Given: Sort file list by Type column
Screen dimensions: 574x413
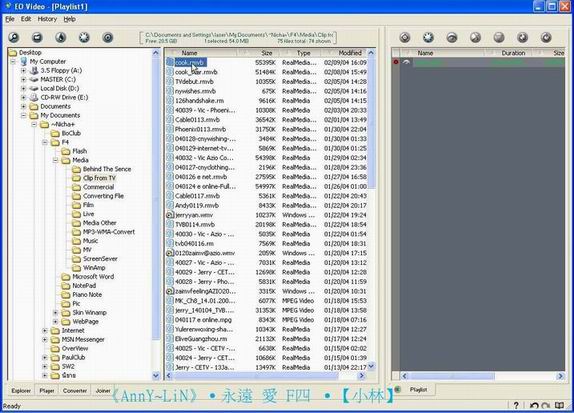Looking at the screenshot, I should point(303,53).
